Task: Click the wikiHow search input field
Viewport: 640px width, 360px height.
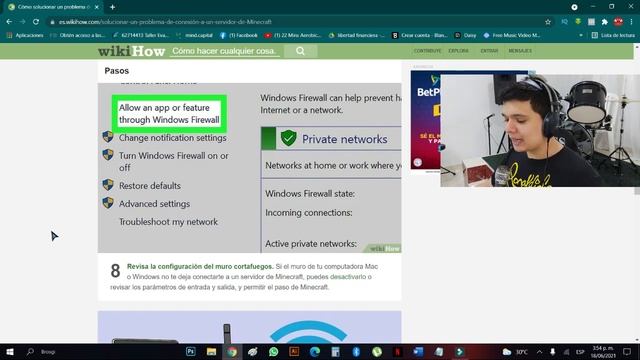Action: coord(224,51)
